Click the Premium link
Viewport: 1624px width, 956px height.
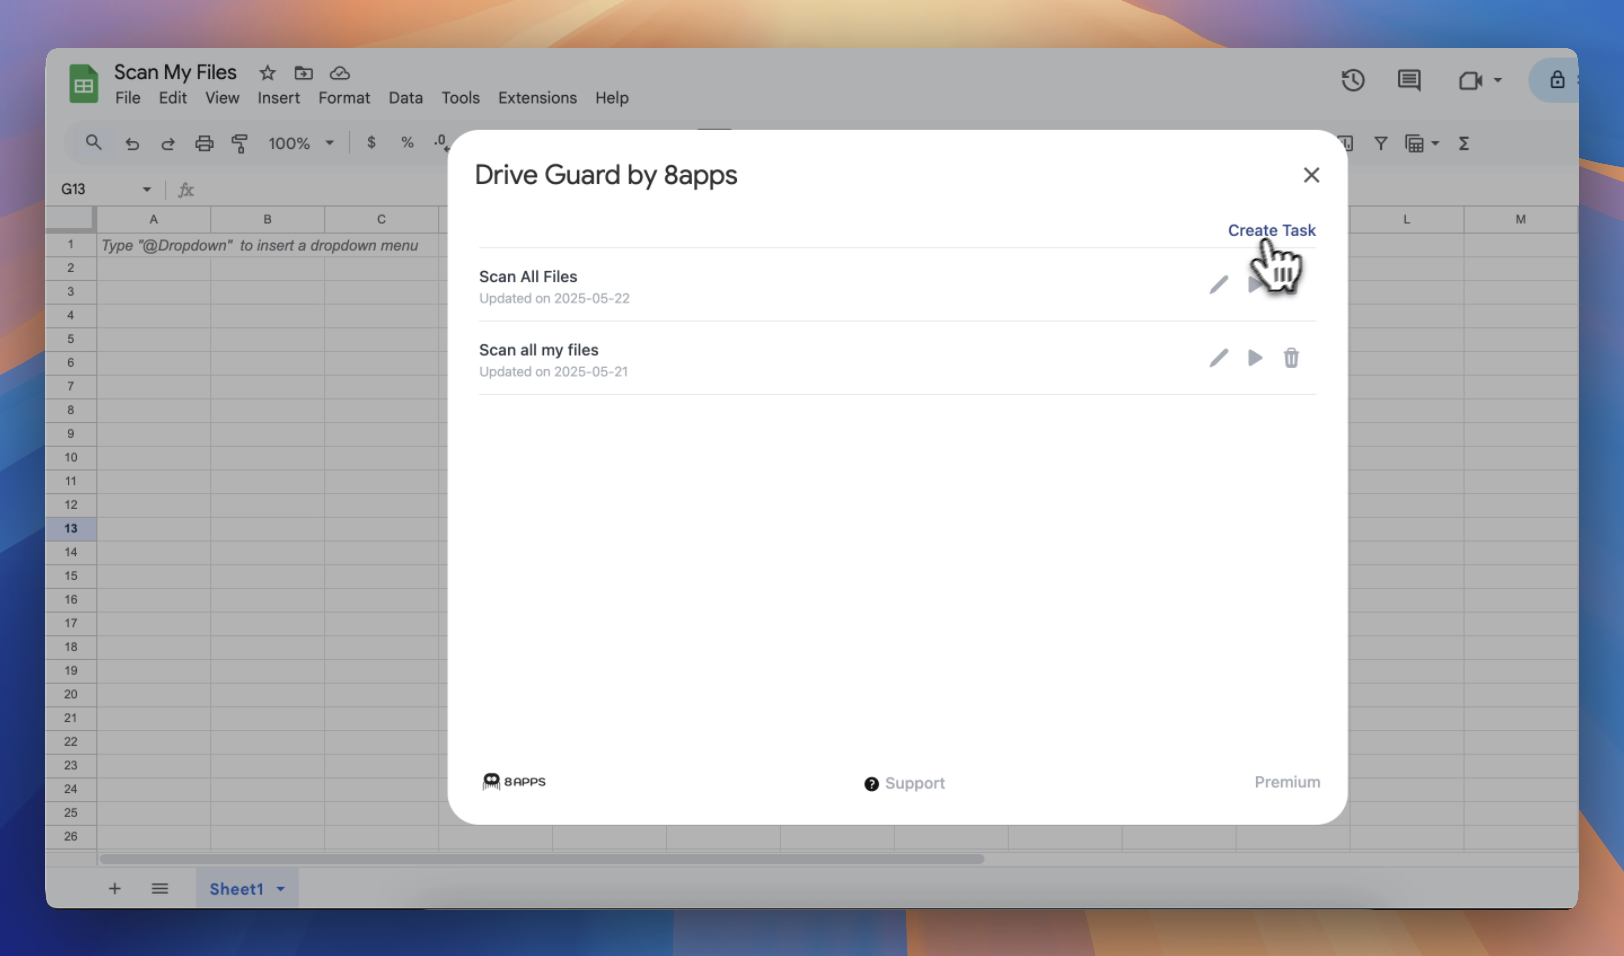[x=1287, y=782]
